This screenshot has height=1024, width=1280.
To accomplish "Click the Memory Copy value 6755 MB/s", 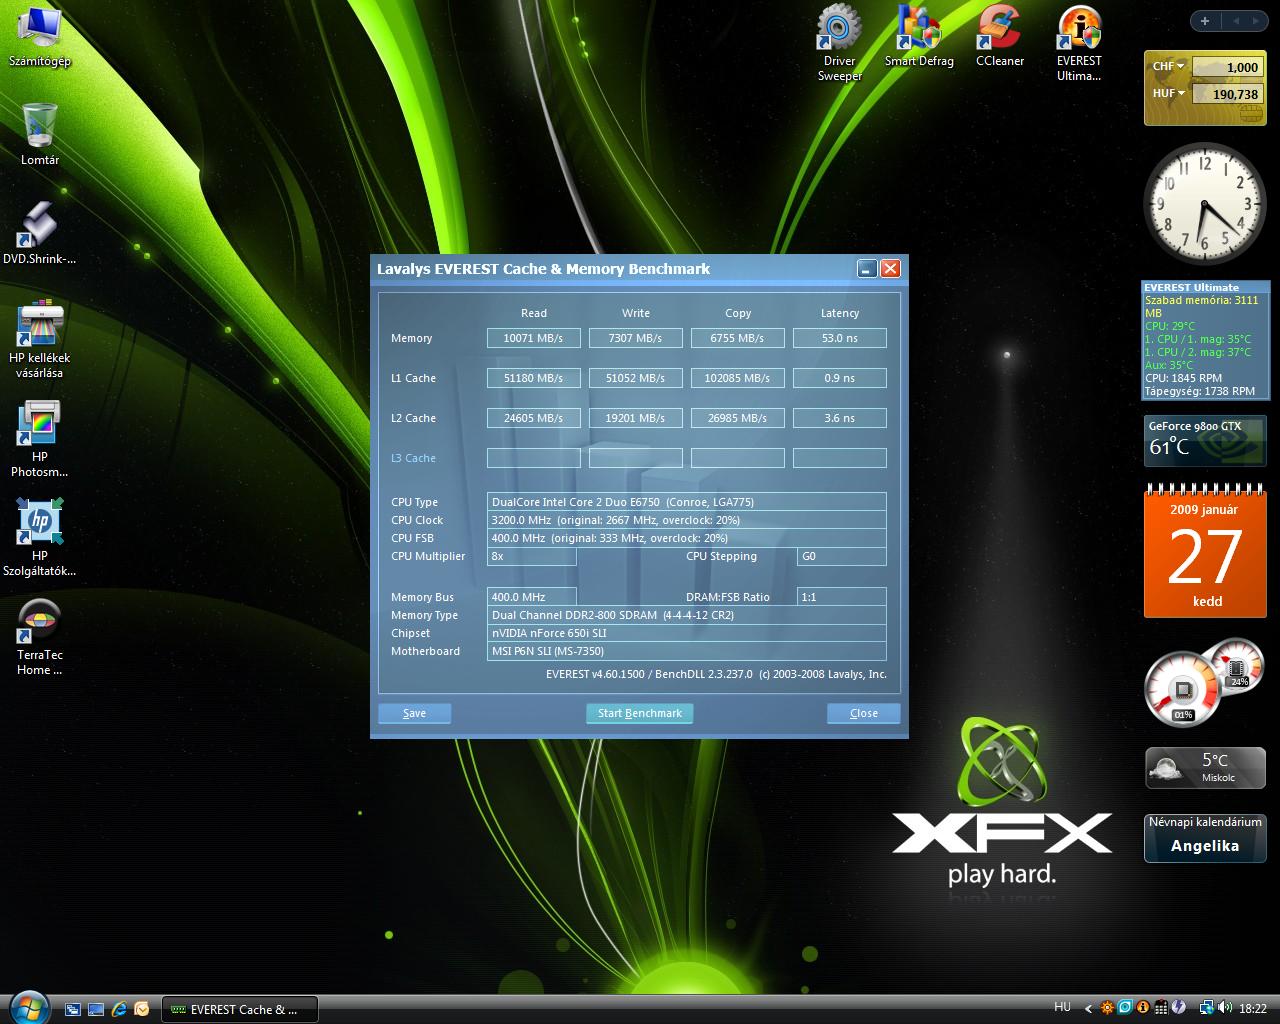I will 737,338.
